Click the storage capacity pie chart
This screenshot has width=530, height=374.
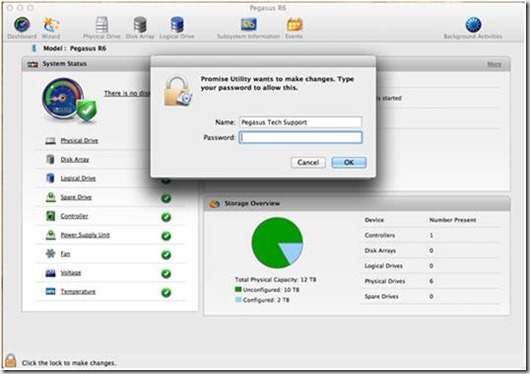pos(277,243)
